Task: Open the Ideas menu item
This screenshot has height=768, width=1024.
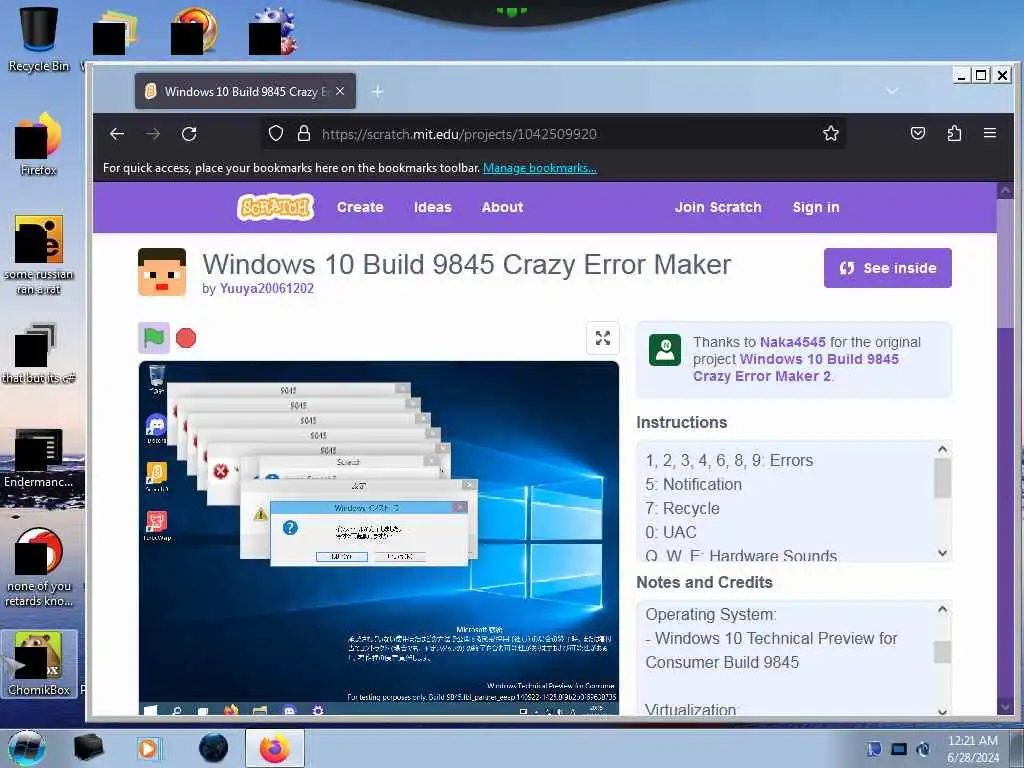Action: tap(432, 207)
